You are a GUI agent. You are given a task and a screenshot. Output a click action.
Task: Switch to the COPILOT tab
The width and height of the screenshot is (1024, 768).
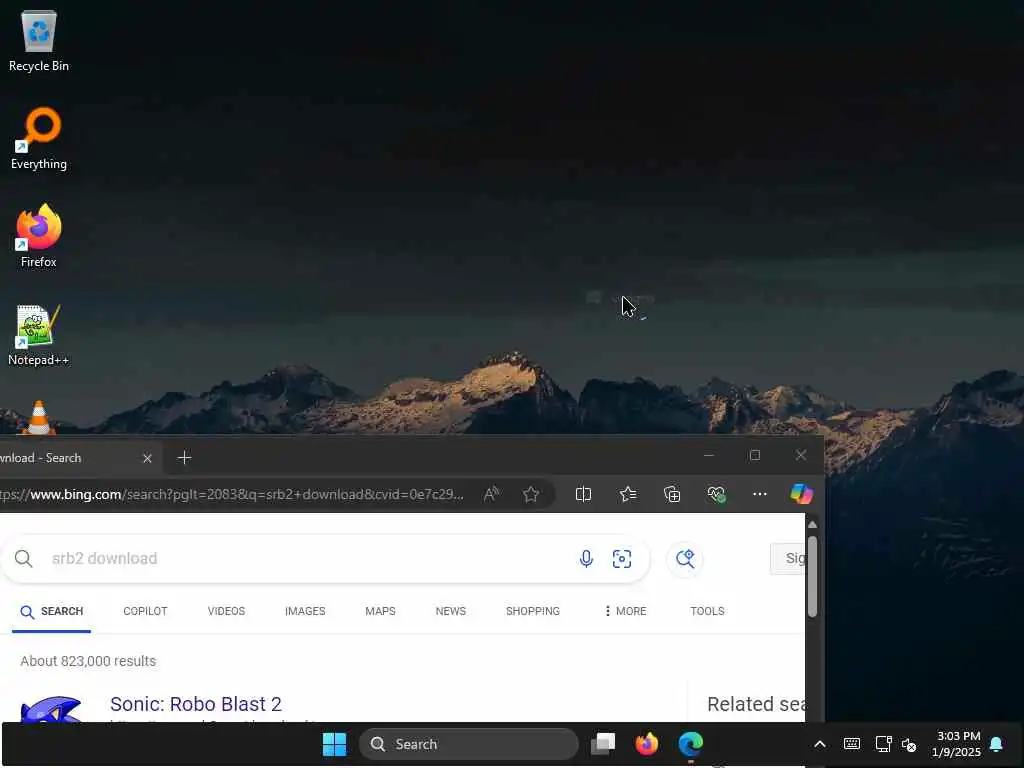click(145, 611)
